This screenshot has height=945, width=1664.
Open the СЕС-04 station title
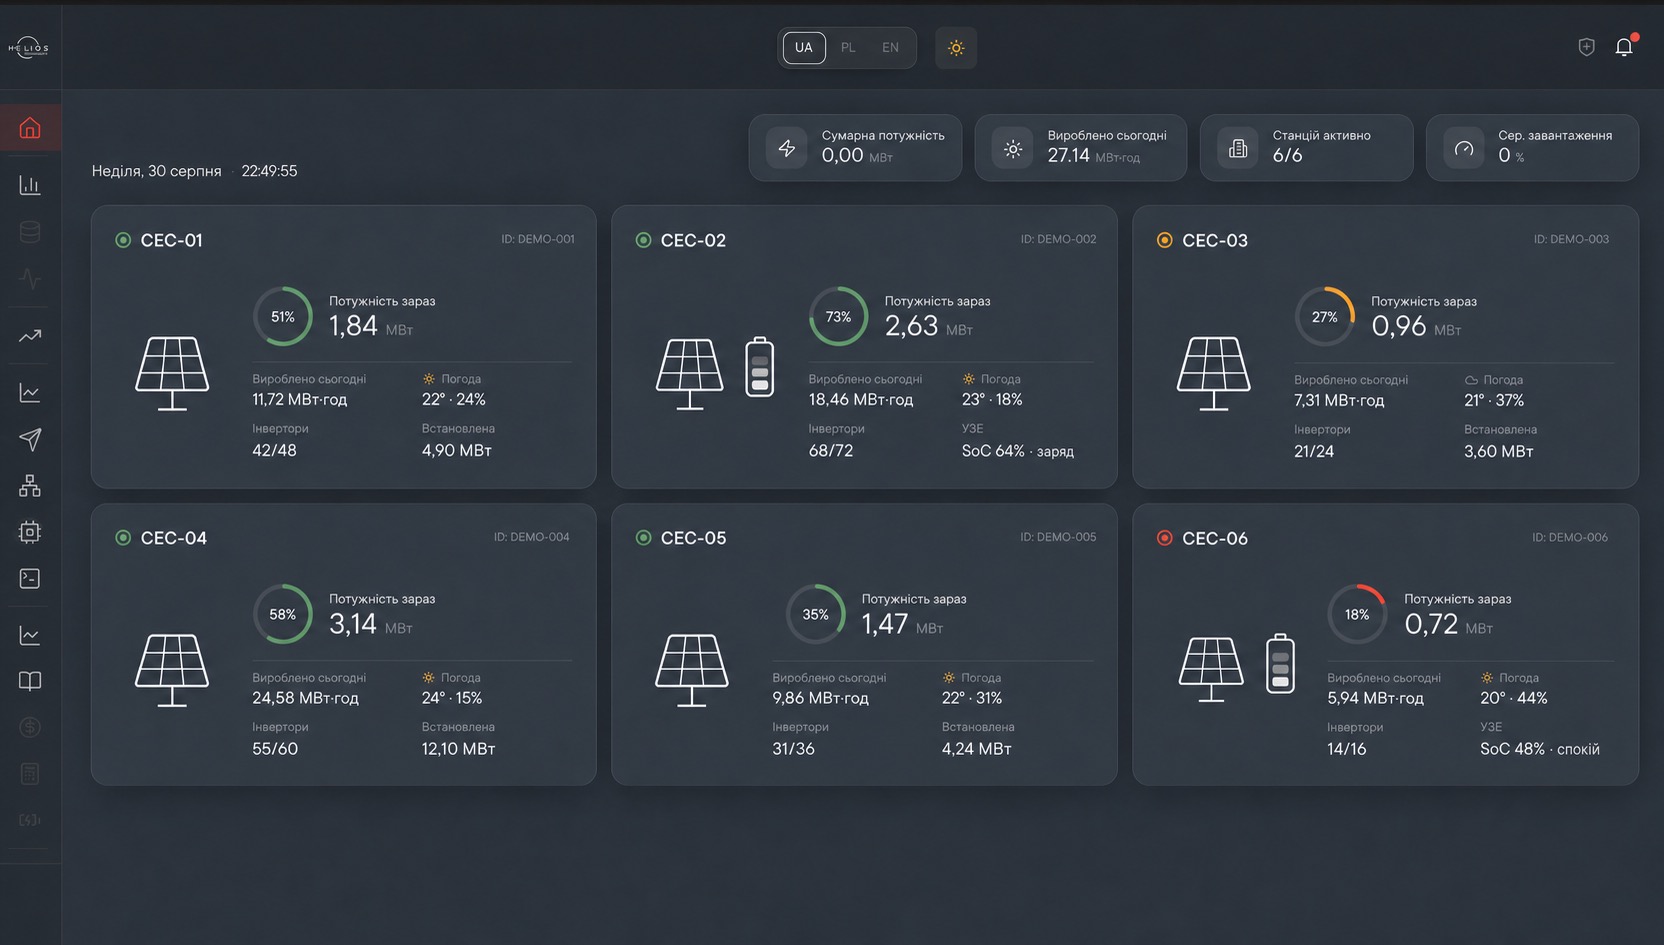click(174, 538)
